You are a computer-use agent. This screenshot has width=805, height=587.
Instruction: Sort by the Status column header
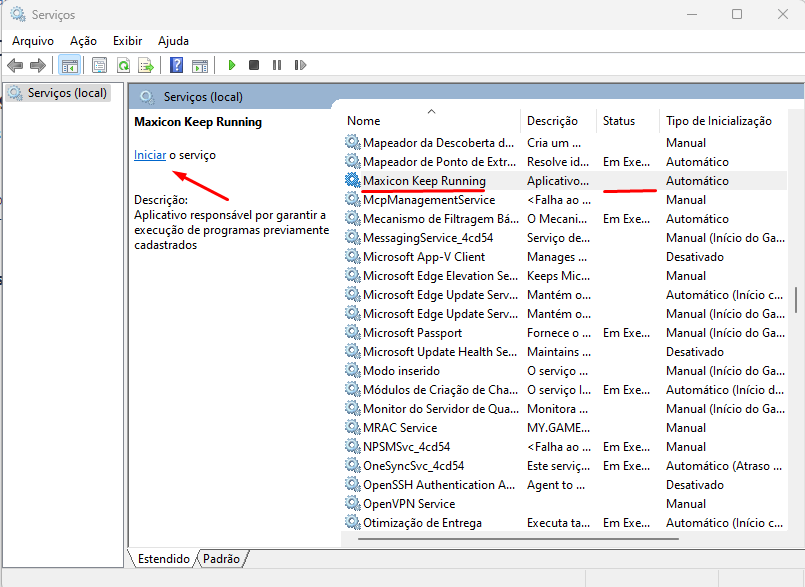[628, 121]
